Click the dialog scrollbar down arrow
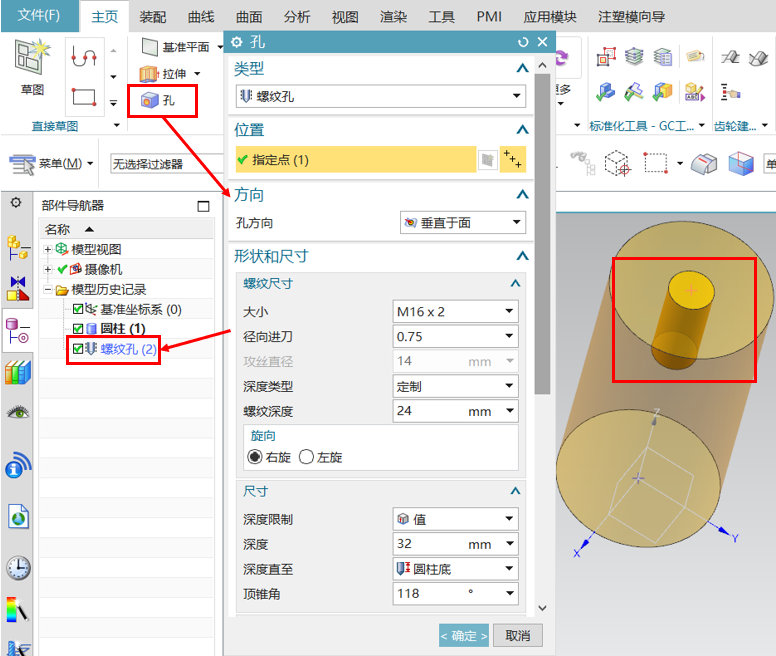The height and width of the screenshot is (656, 776). coord(542,609)
